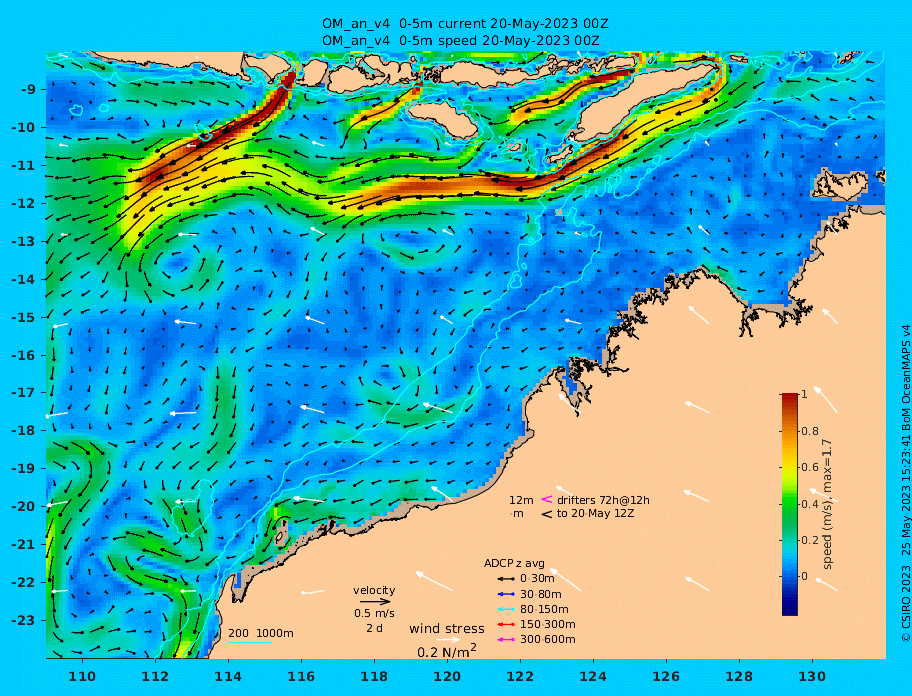
Task: Click the longitude label '130'
Action: pyautogui.click(x=812, y=676)
